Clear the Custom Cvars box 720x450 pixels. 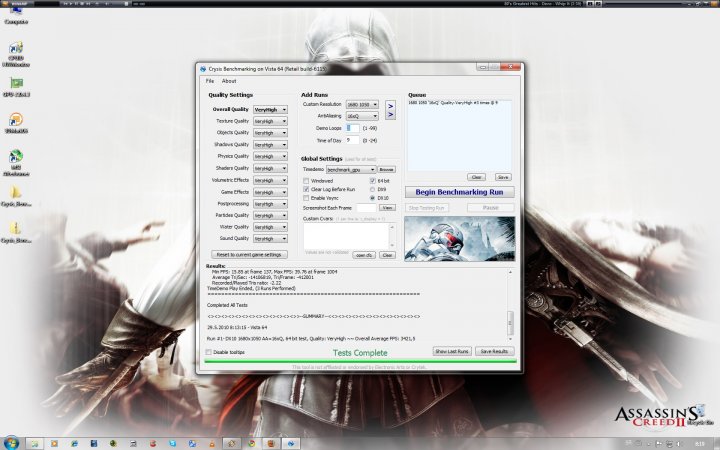[x=387, y=255]
